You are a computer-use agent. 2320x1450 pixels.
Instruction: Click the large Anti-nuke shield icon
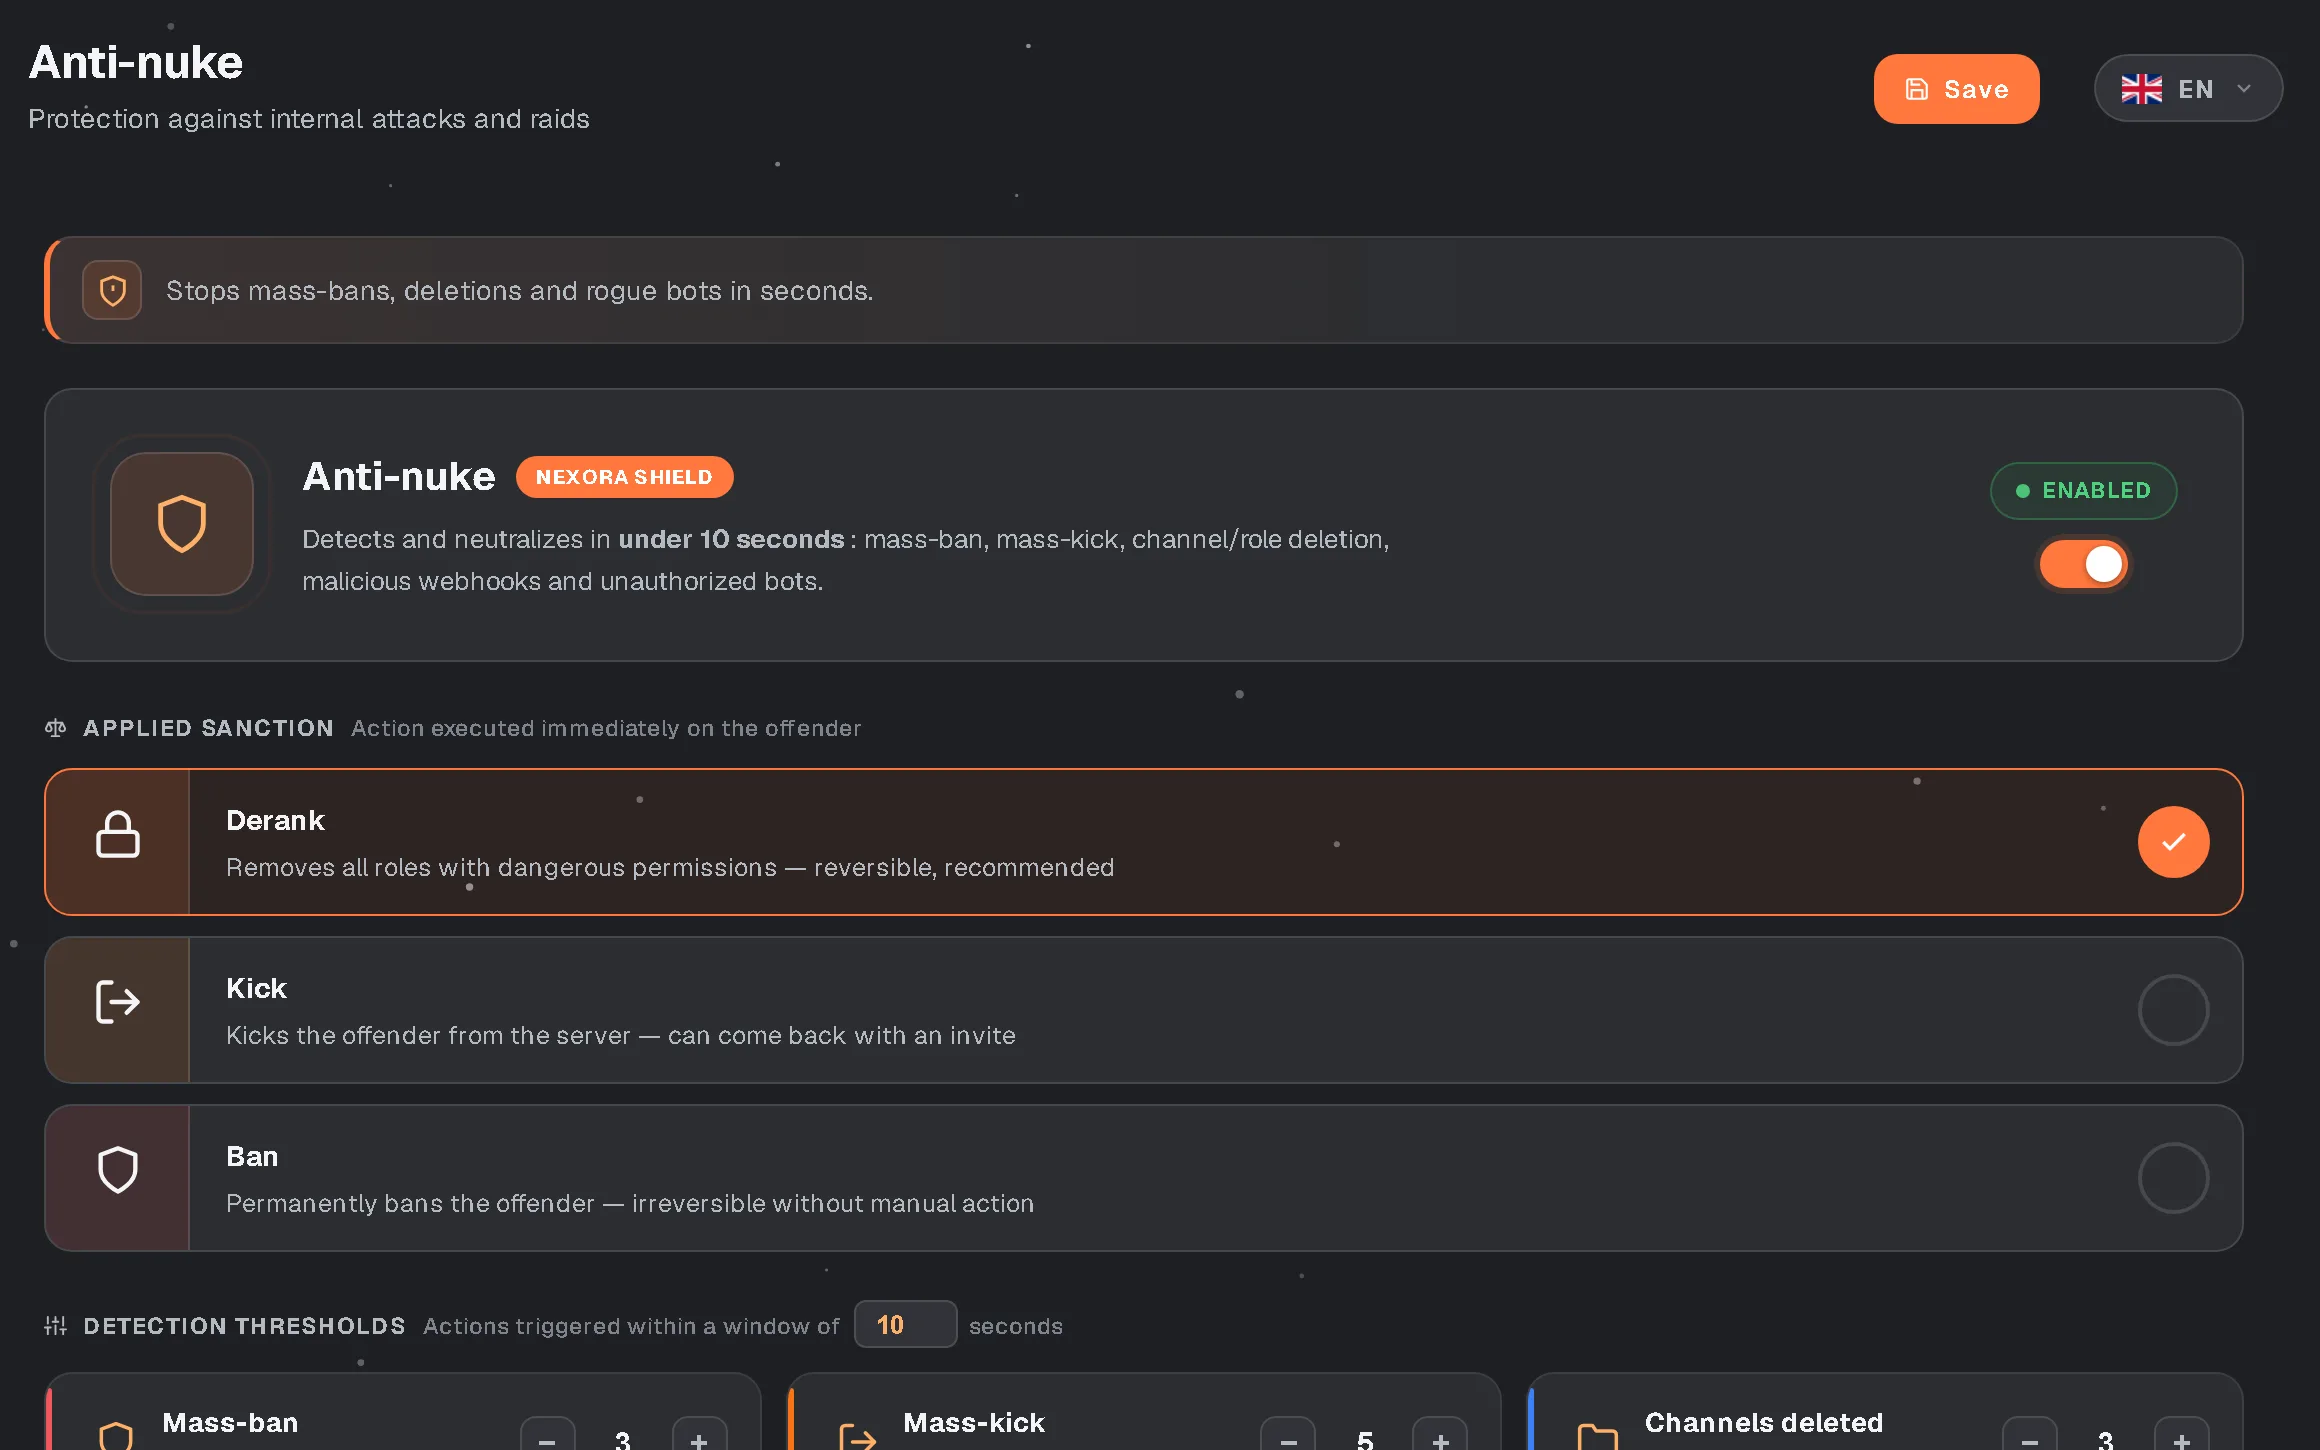point(182,524)
